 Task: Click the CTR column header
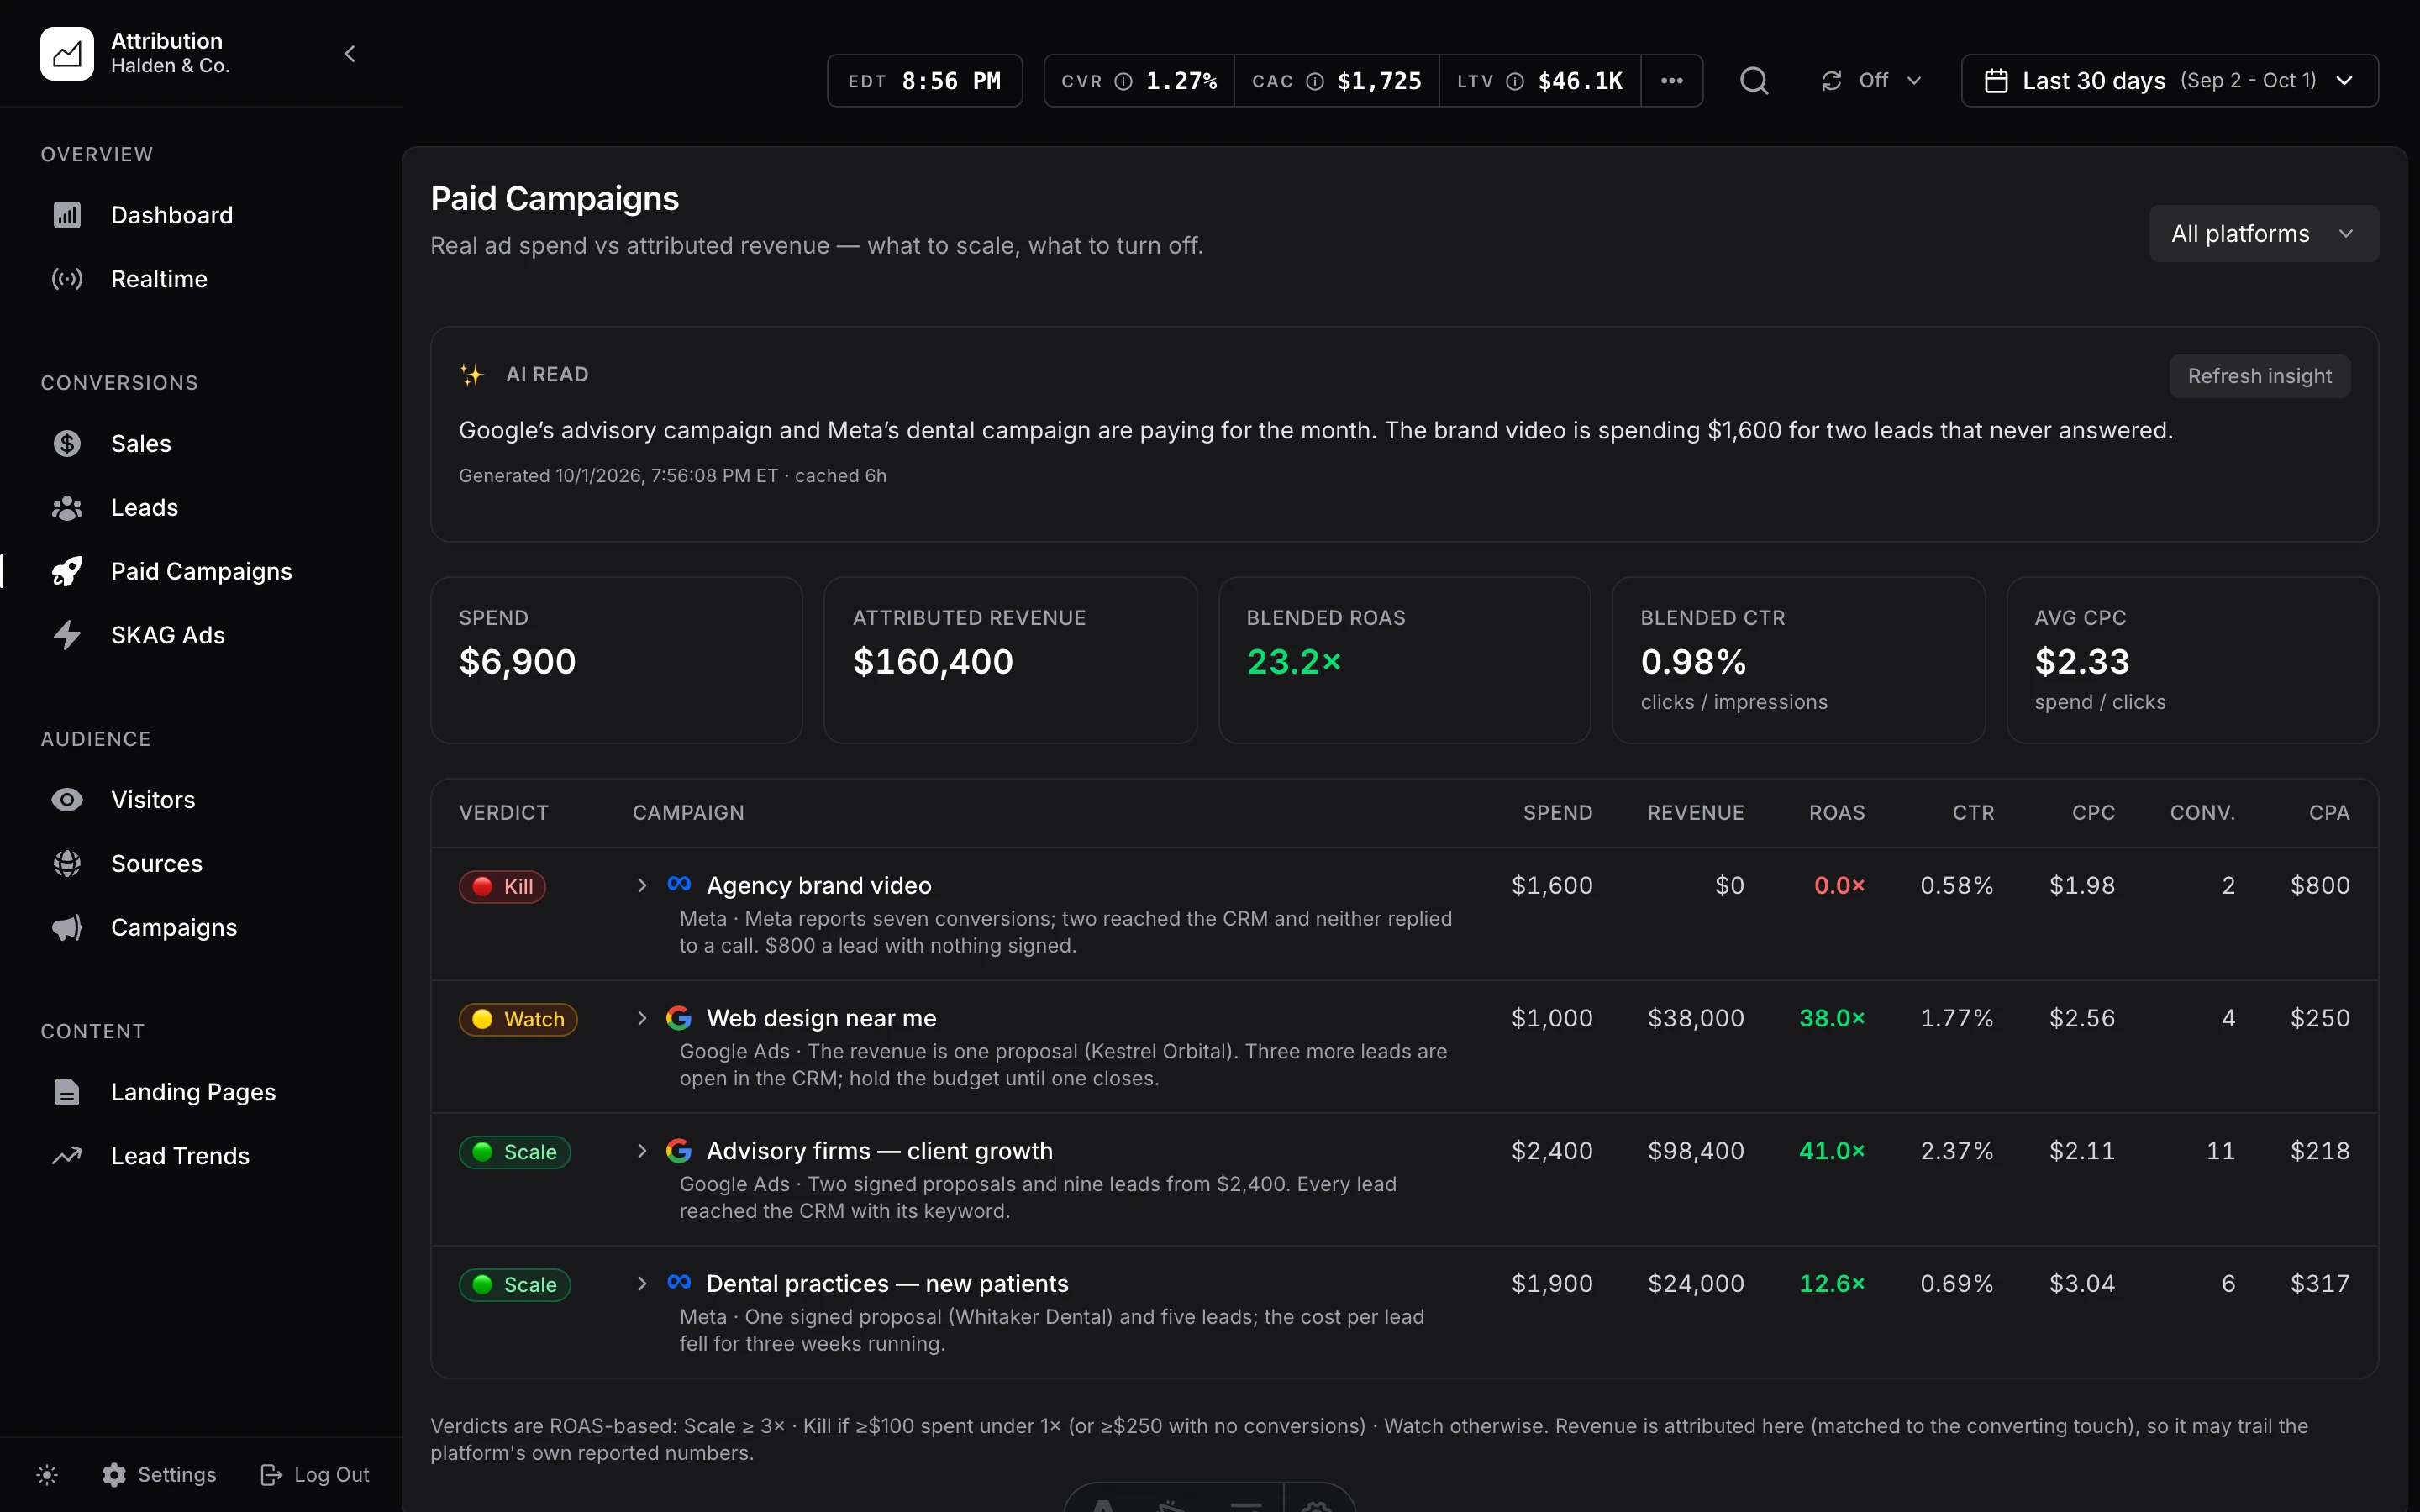point(1973,813)
